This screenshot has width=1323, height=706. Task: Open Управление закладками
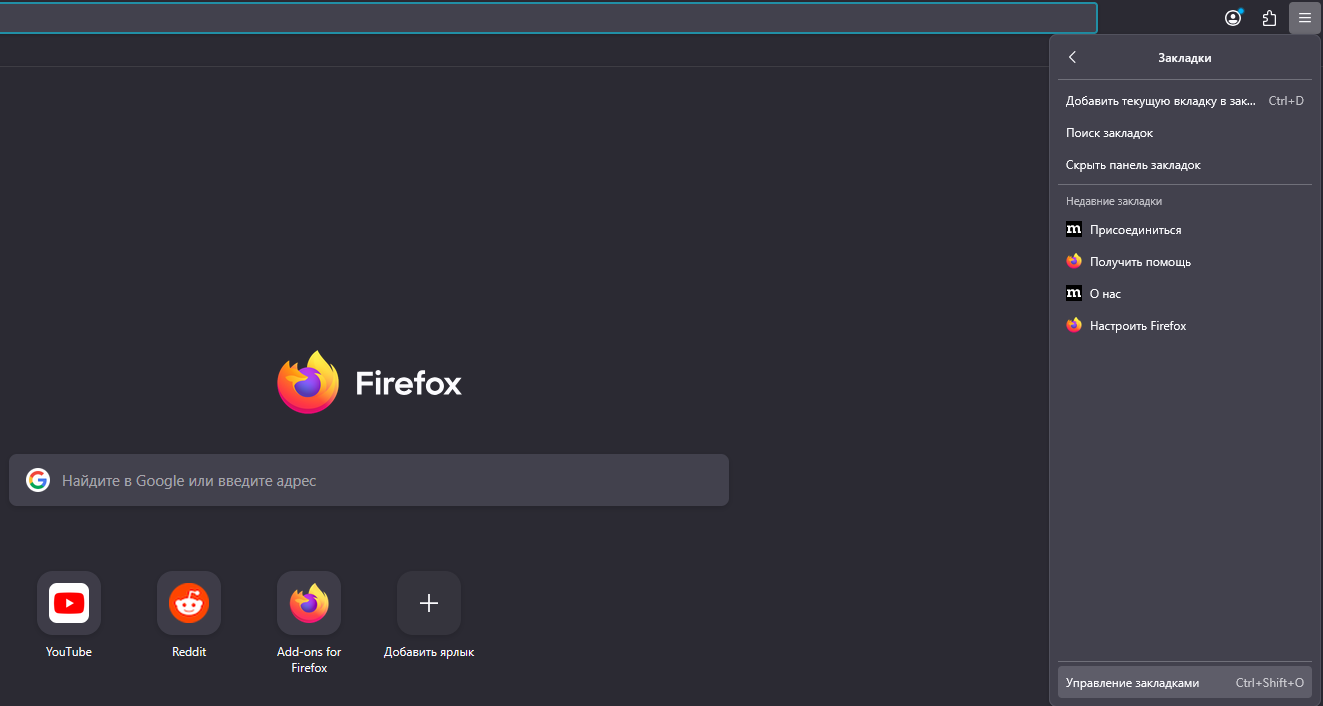click(x=1185, y=682)
